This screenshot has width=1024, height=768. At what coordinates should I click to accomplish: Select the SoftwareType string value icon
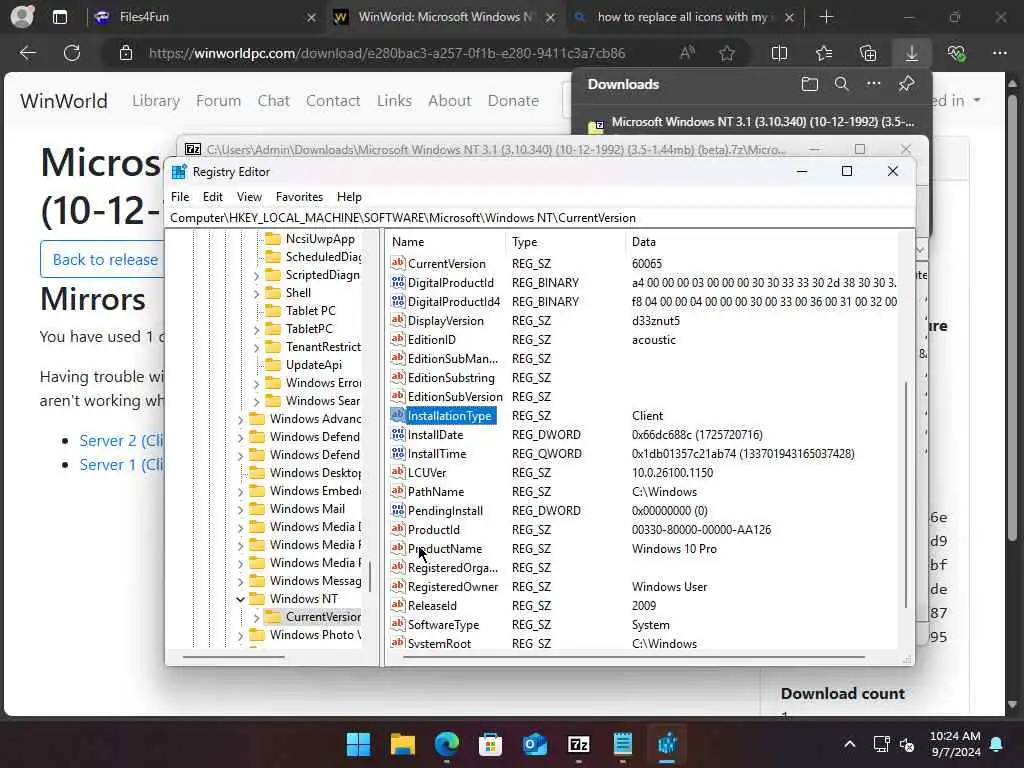[398, 624]
